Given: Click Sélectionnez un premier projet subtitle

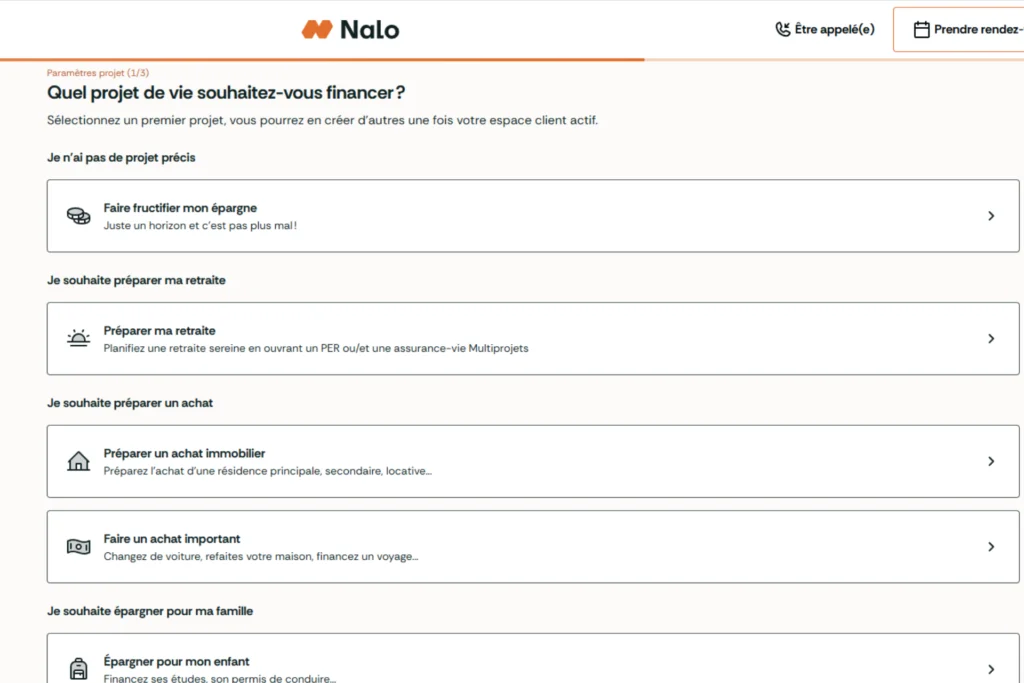Looking at the screenshot, I should click(322, 120).
